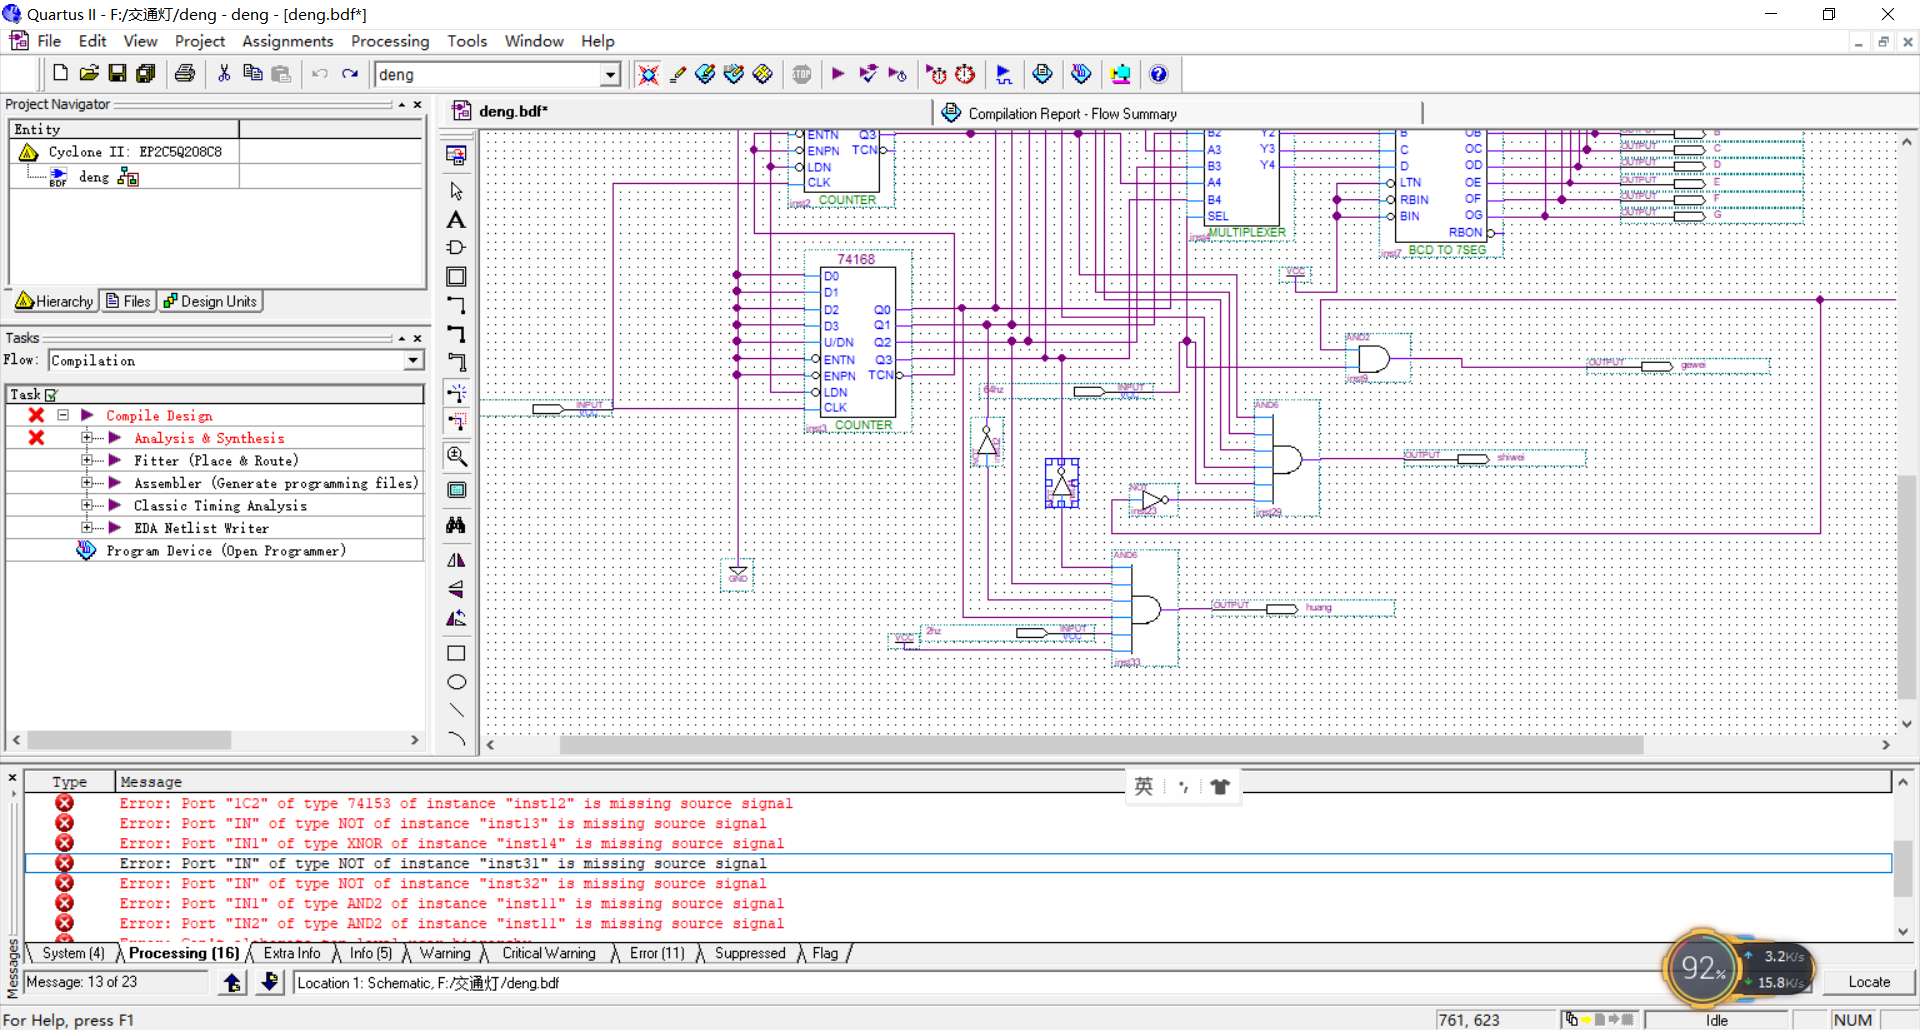Click the Copy icon in the toolbar
This screenshot has height=1030, width=1920.
click(x=252, y=73)
